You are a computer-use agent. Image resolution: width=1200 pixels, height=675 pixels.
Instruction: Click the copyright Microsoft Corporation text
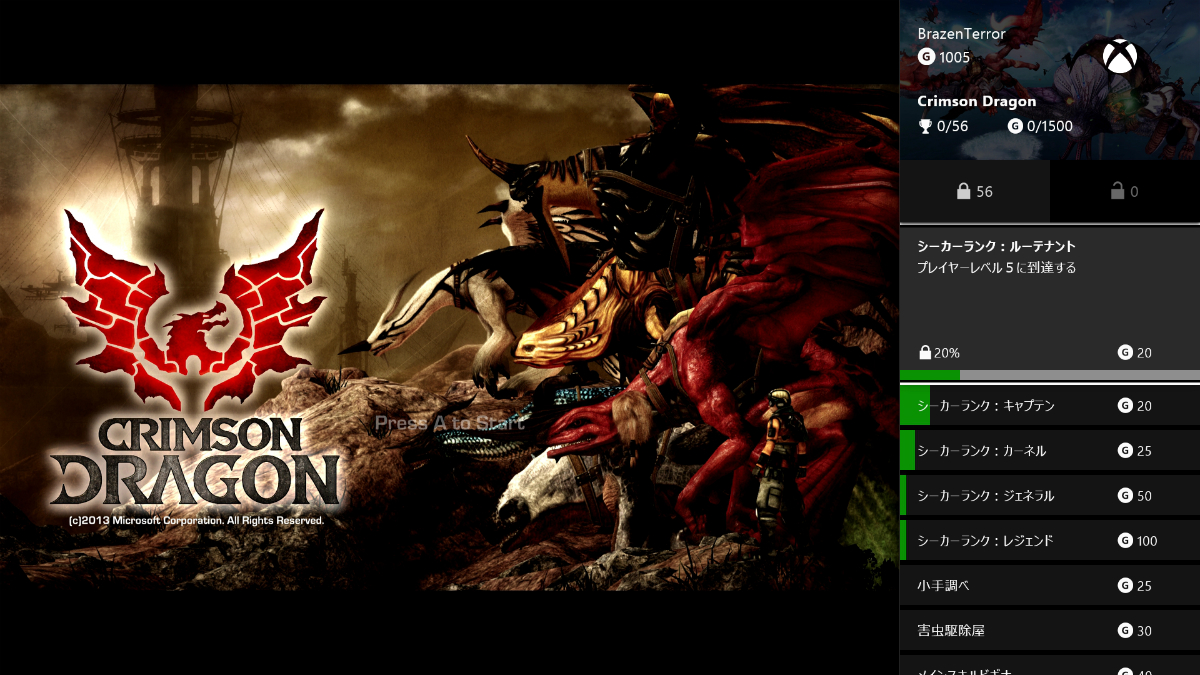[x=196, y=521]
